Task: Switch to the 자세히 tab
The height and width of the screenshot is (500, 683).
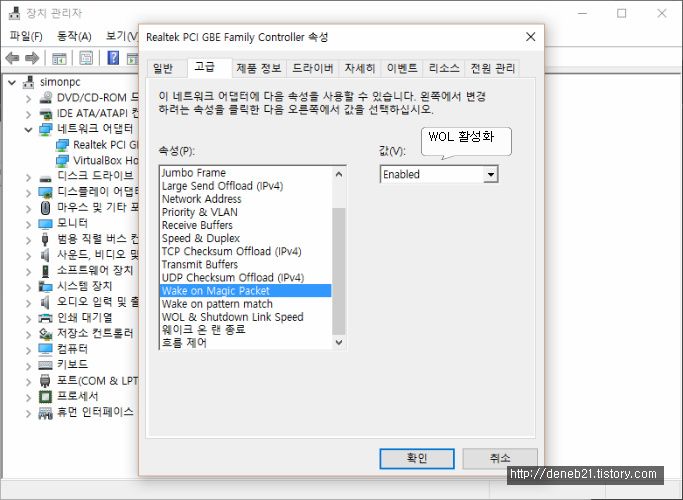Action: coord(359,68)
